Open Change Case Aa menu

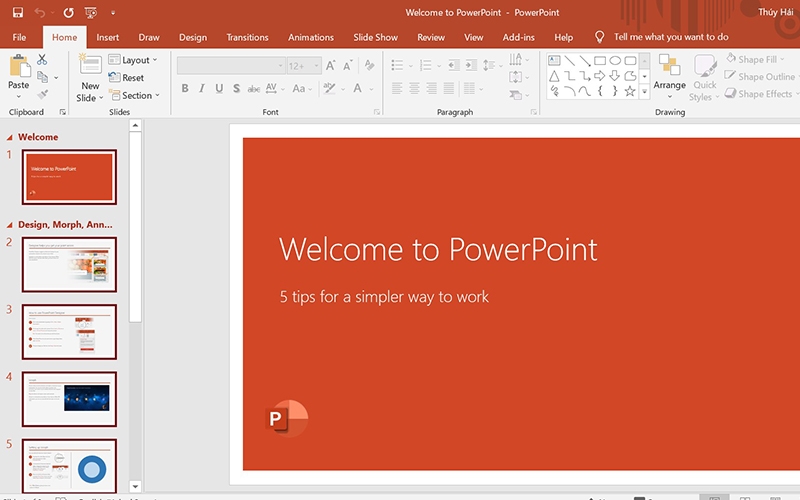pos(302,88)
